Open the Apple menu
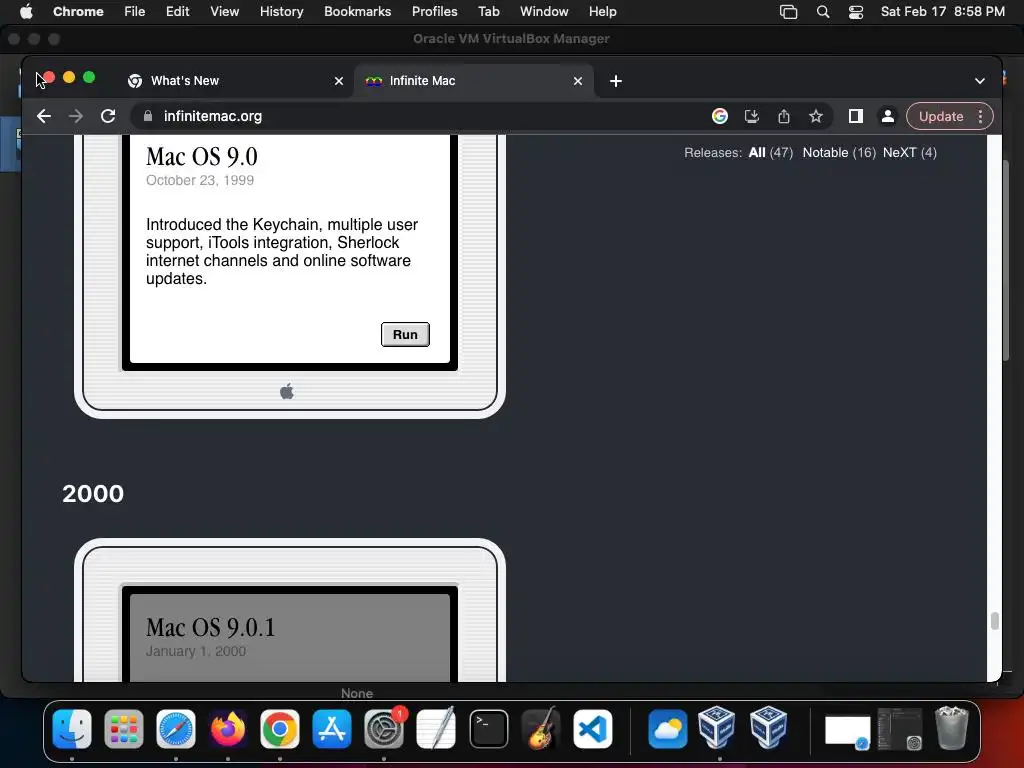 tap(26, 12)
